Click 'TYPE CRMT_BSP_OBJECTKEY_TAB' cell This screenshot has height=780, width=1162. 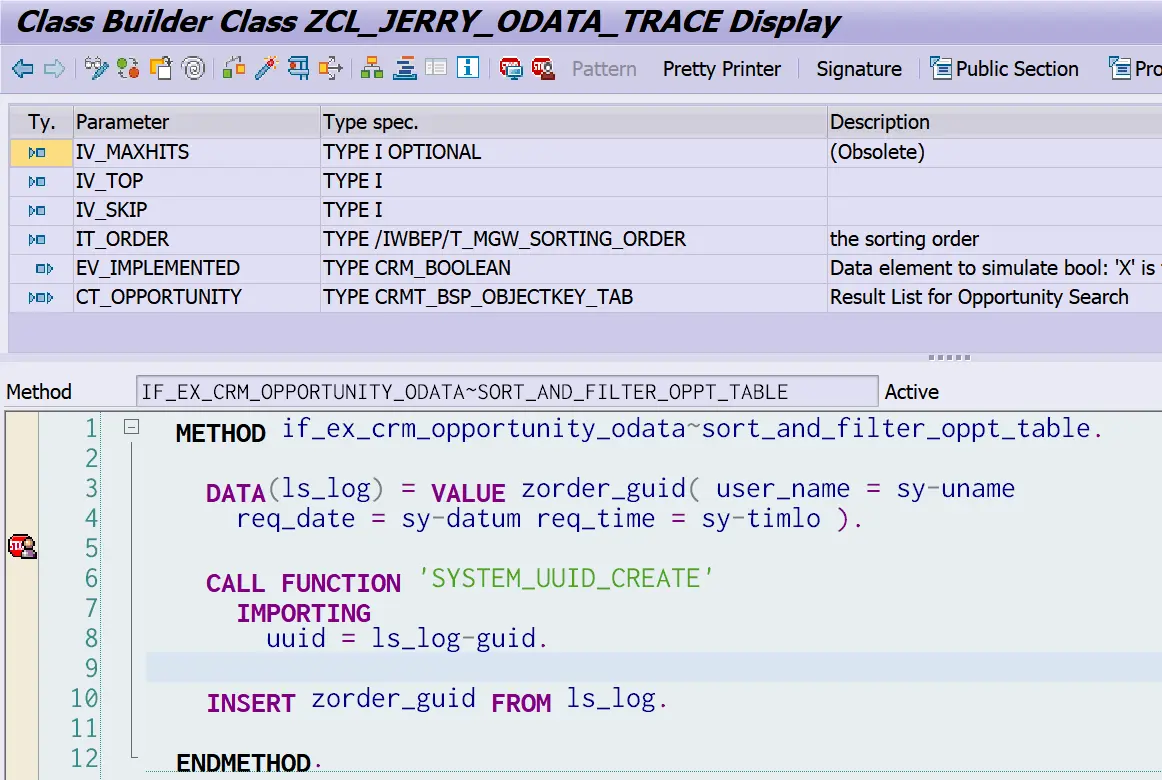point(574,296)
